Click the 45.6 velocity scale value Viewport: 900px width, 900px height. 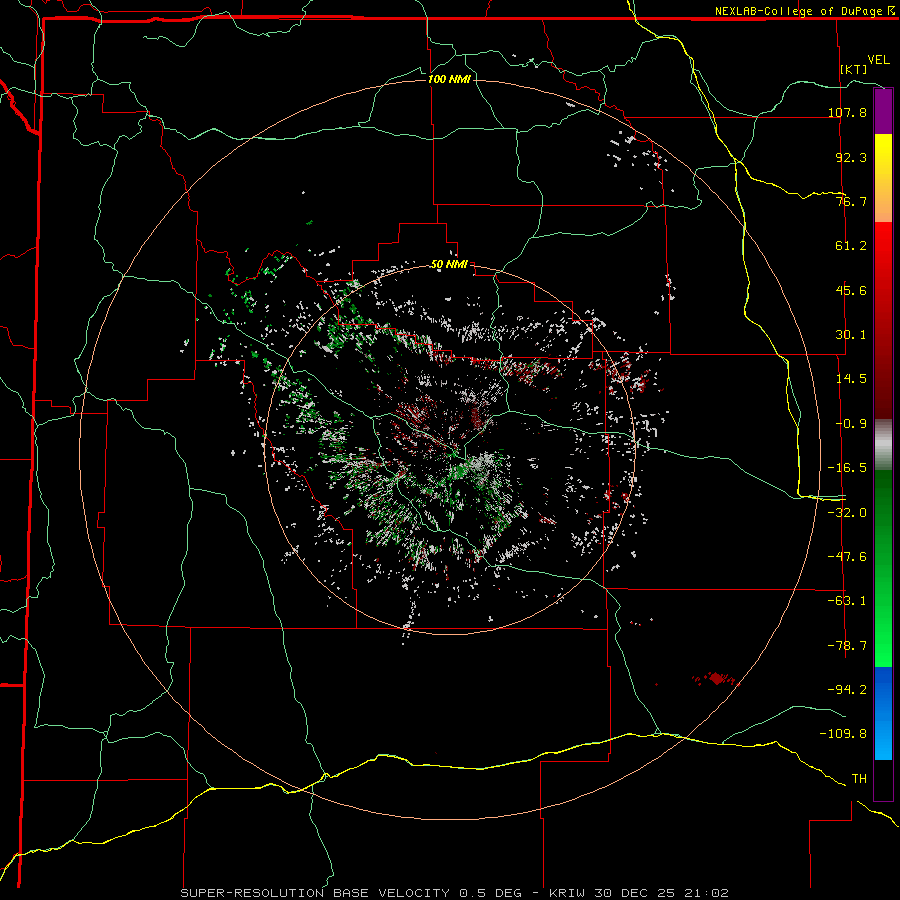851,290
